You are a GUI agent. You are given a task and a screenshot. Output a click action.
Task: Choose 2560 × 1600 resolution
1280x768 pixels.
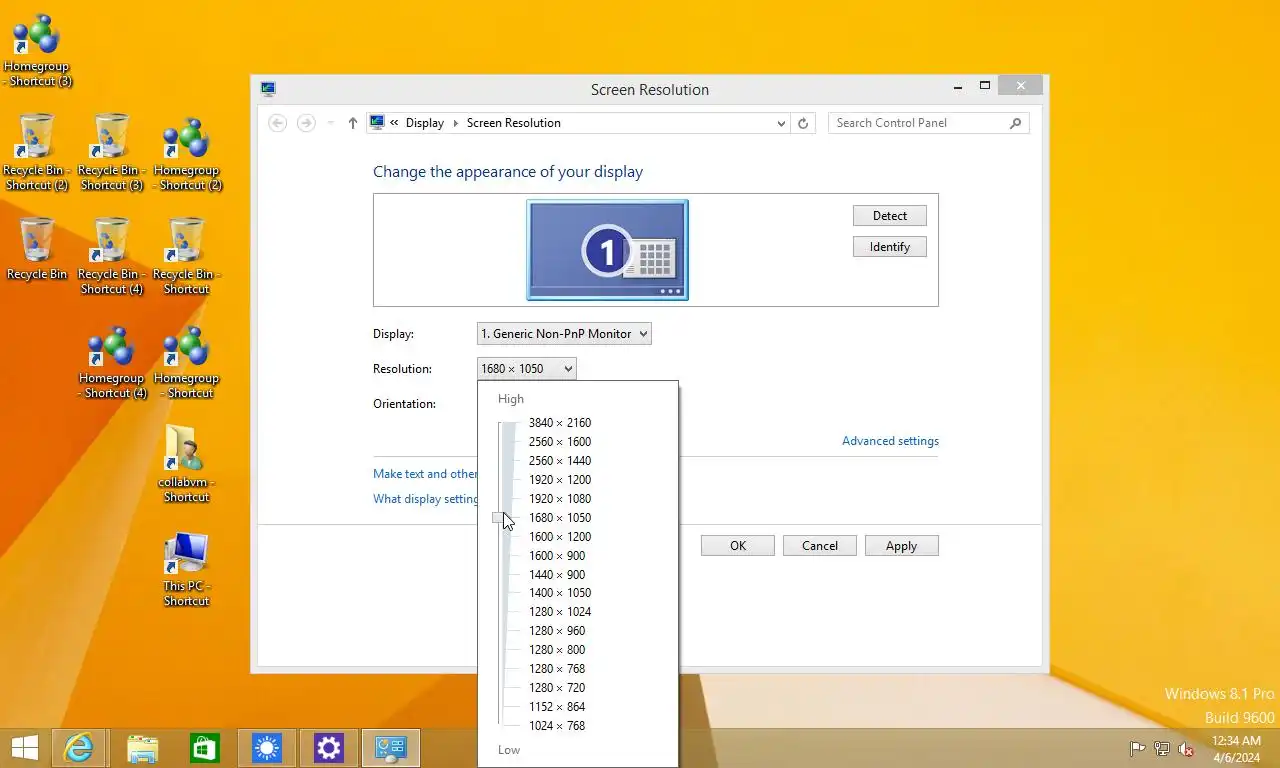(560, 442)
